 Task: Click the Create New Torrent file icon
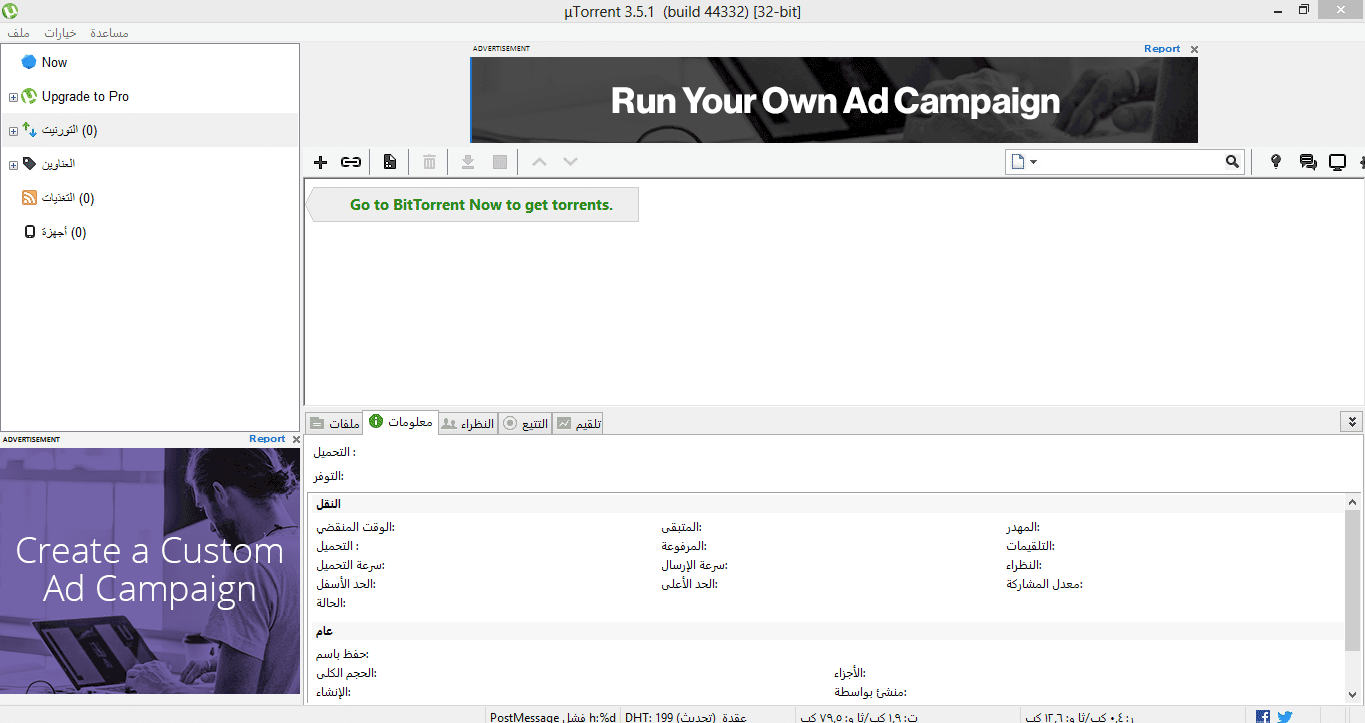click(x=390, y=162)
